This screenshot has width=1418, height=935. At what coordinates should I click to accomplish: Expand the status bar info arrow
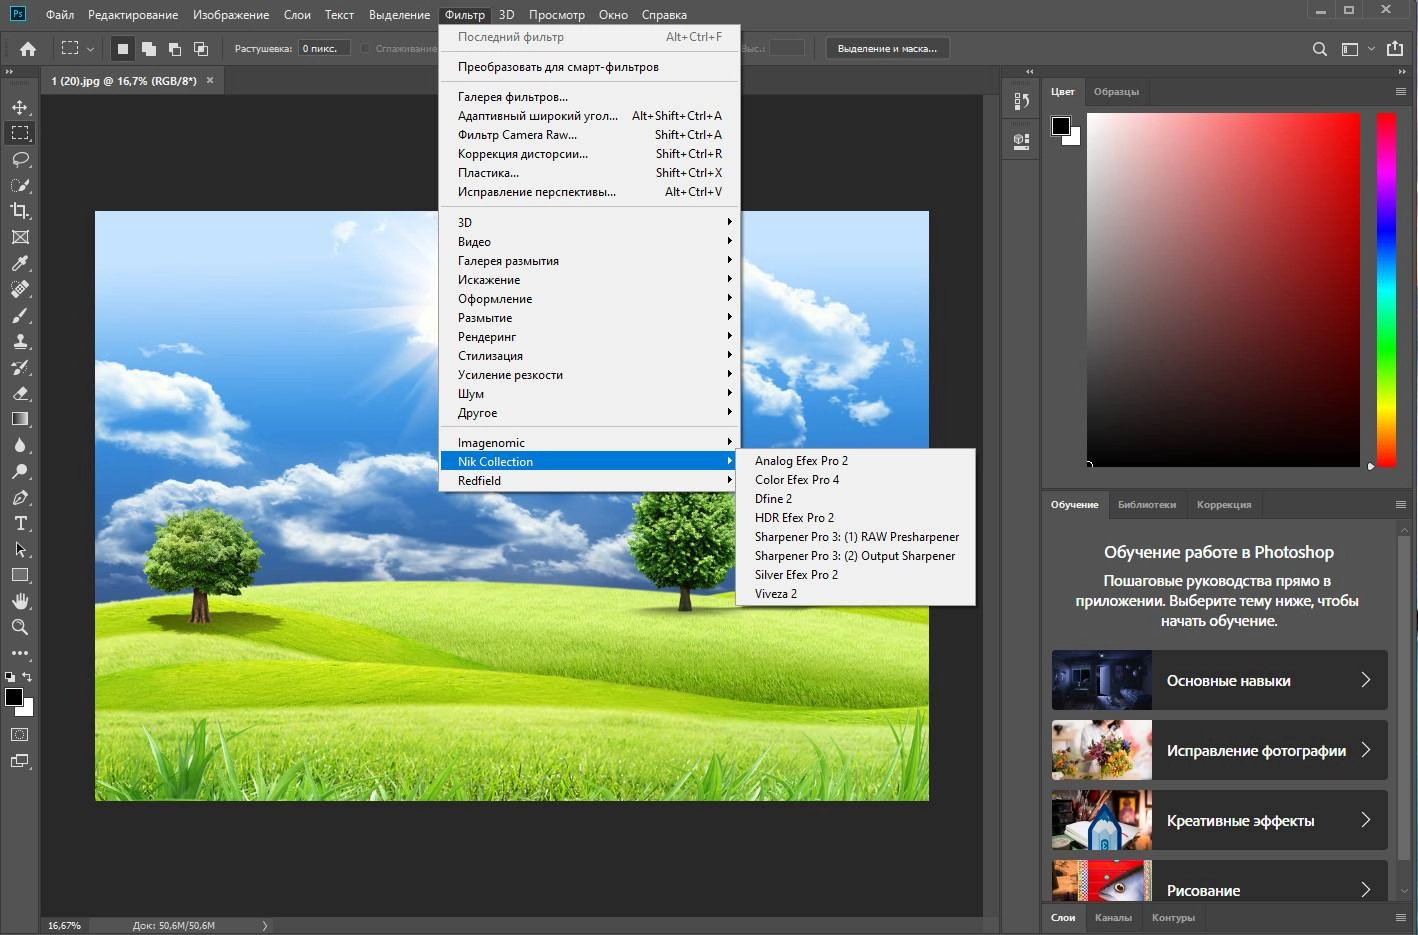point(265,925)
